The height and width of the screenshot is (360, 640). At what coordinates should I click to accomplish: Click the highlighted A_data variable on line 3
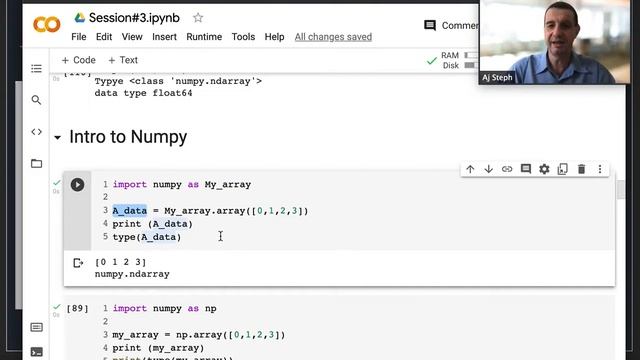tap(129, 211)
